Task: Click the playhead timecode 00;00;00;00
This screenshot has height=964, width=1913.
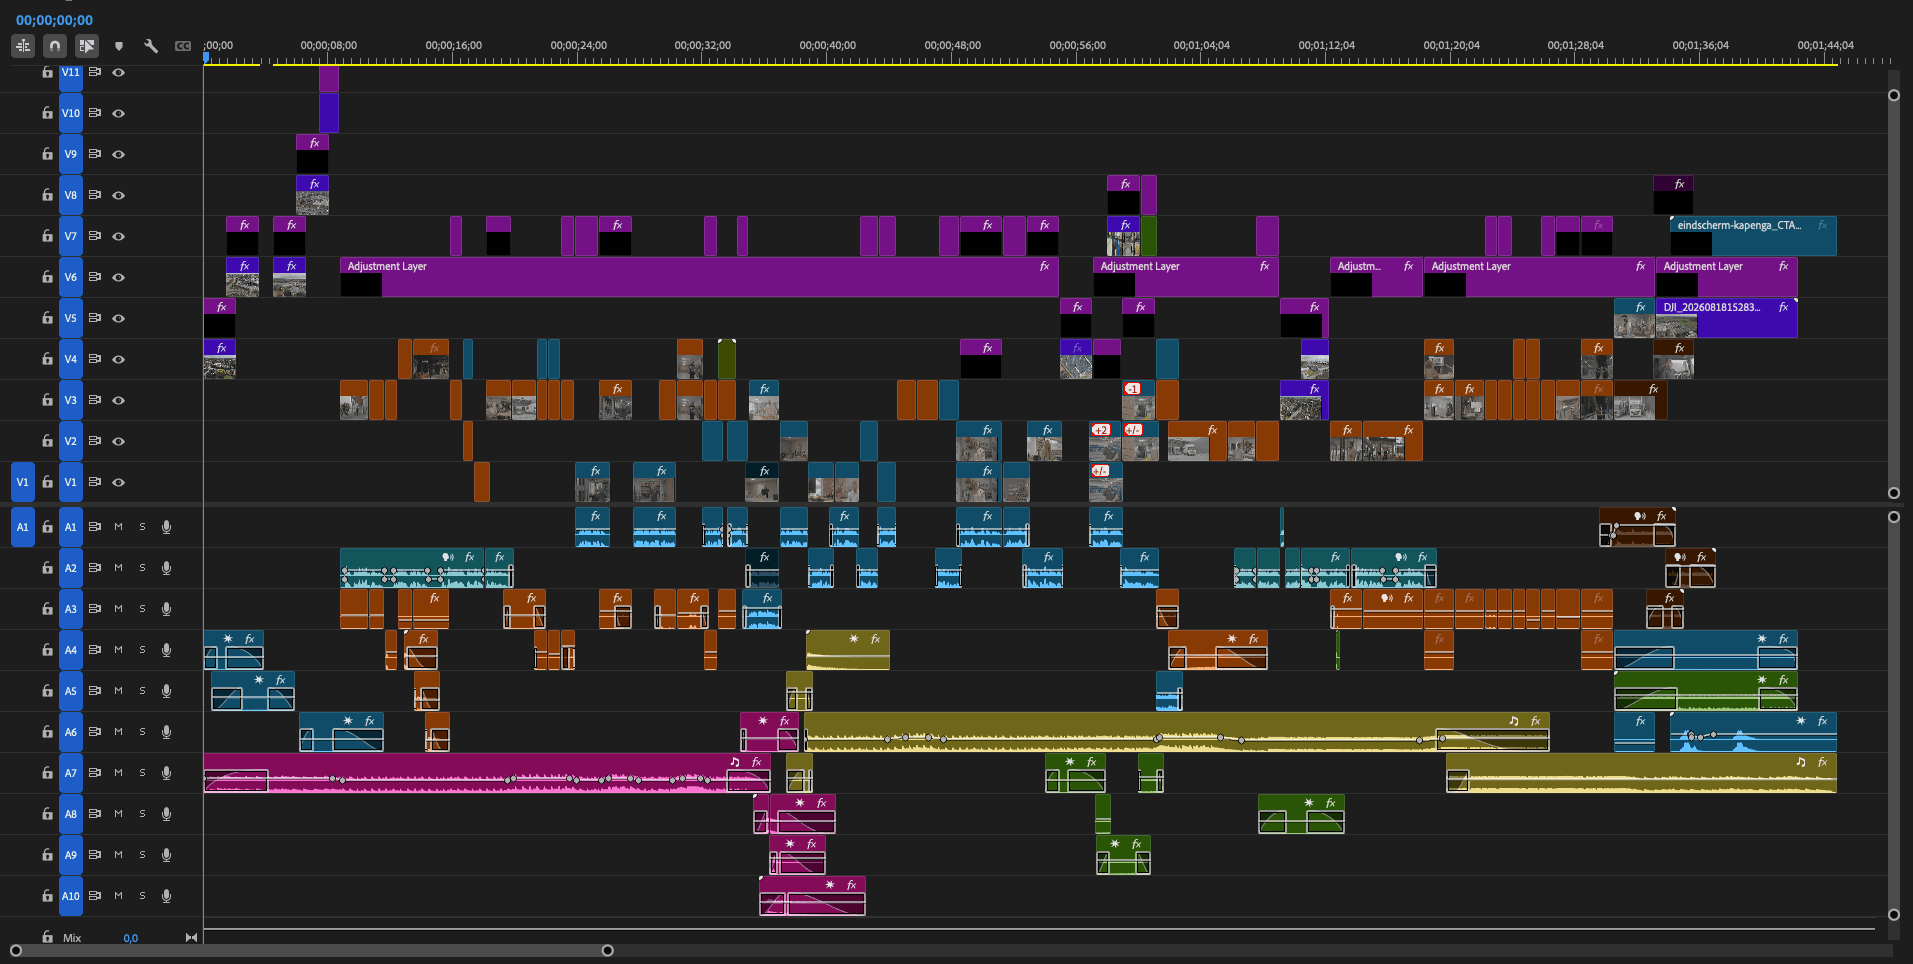Action: pyautogui.click(x=54, y=20)
